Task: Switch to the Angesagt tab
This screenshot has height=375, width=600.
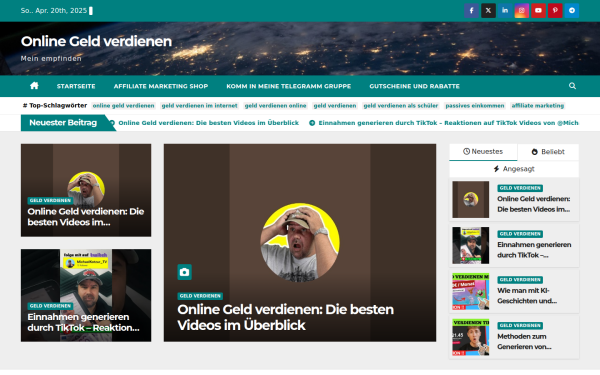Action: 514,169
